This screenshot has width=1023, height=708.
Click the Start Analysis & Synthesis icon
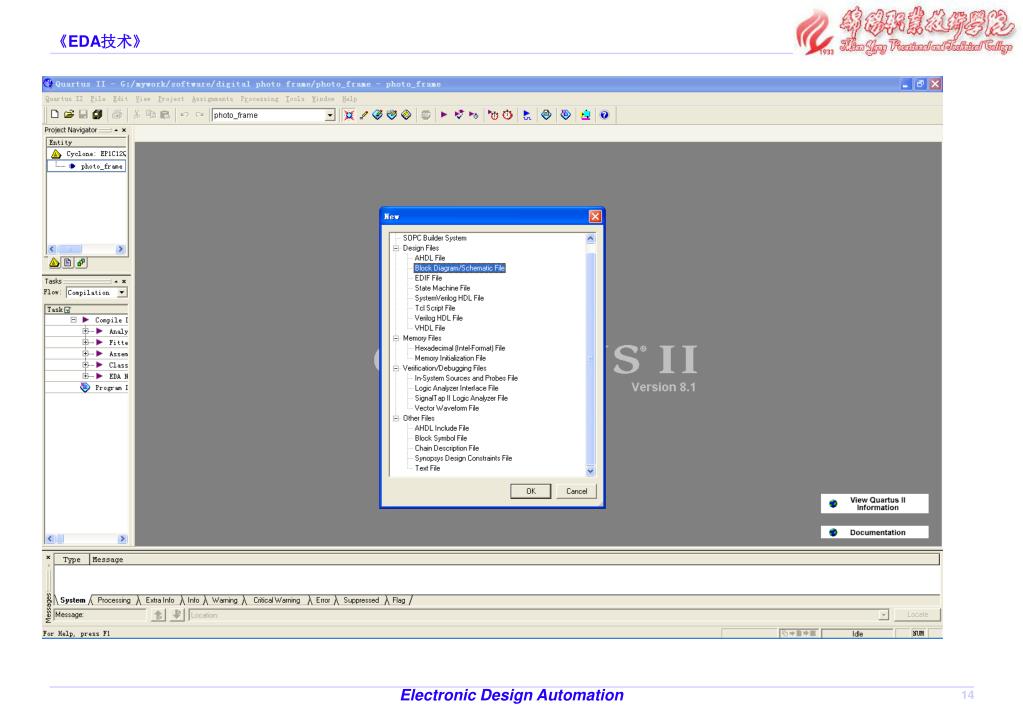point(459,115)
